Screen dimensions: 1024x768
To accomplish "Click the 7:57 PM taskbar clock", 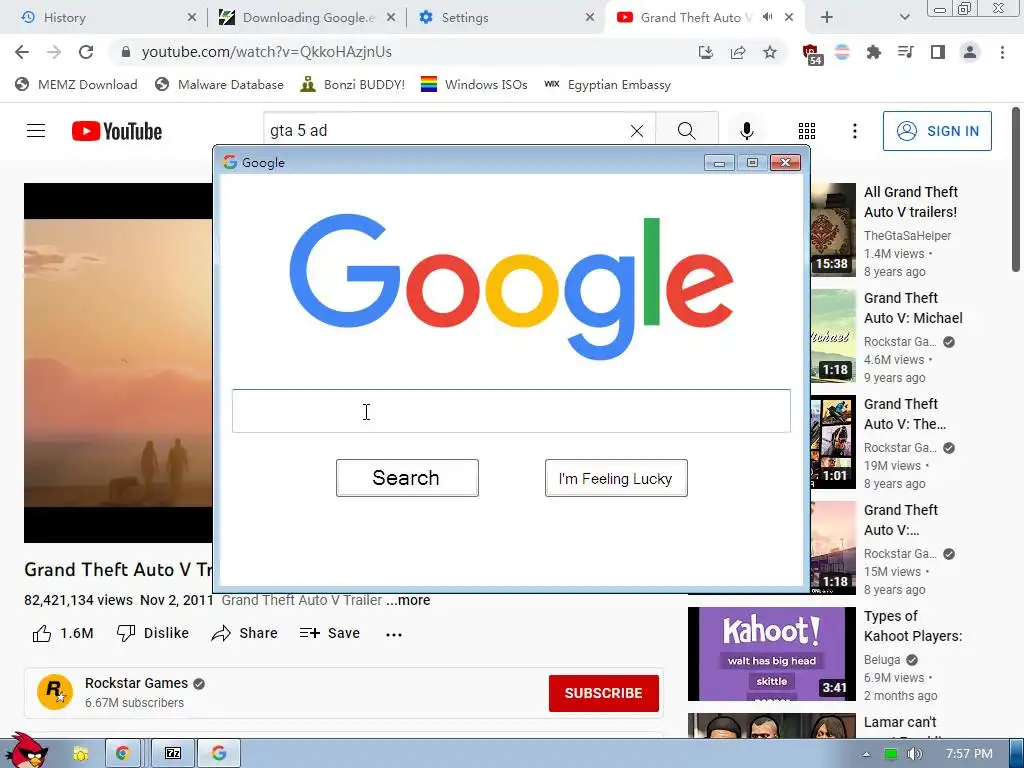I will 969,754.
